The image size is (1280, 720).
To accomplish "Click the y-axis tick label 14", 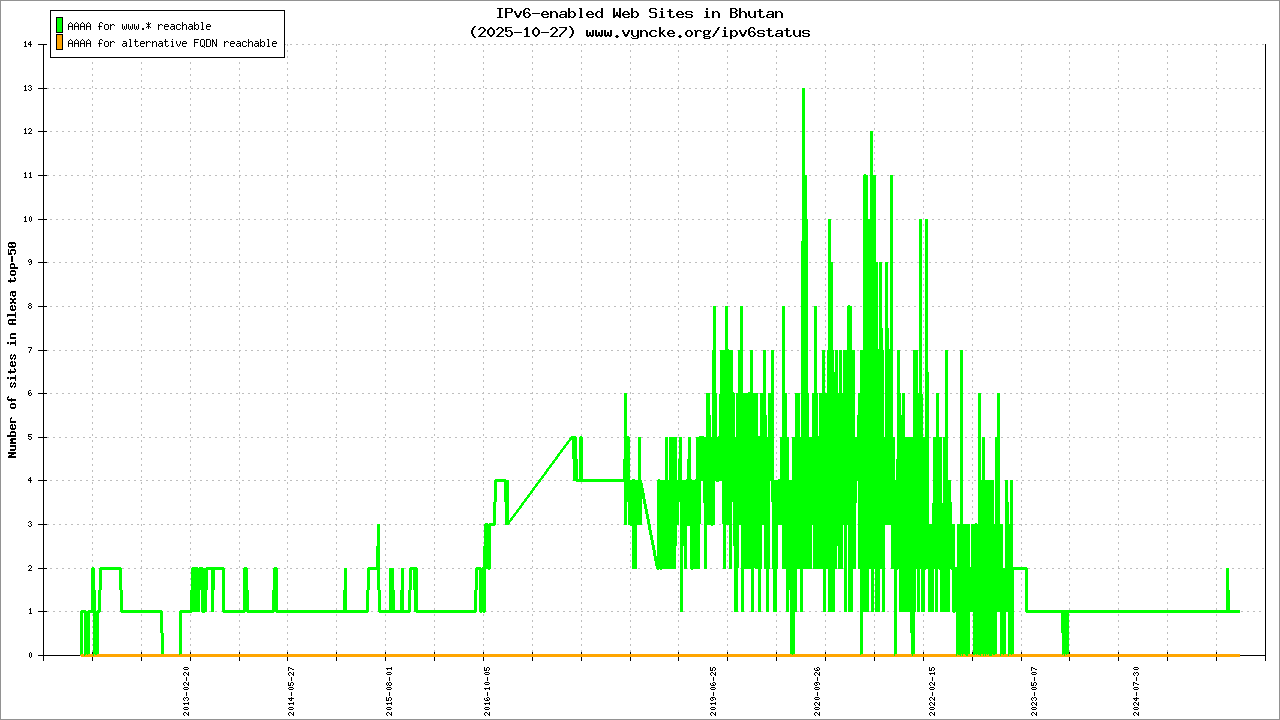I will [29, 44].
